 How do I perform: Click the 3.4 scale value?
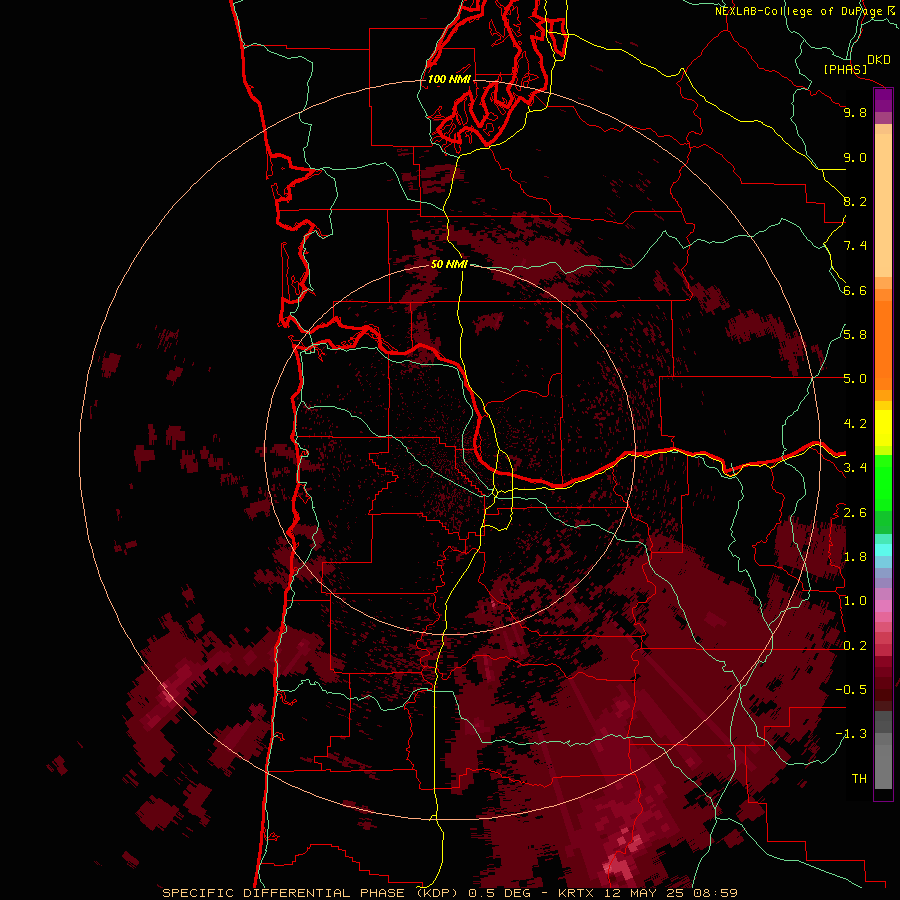pos(855,468)
